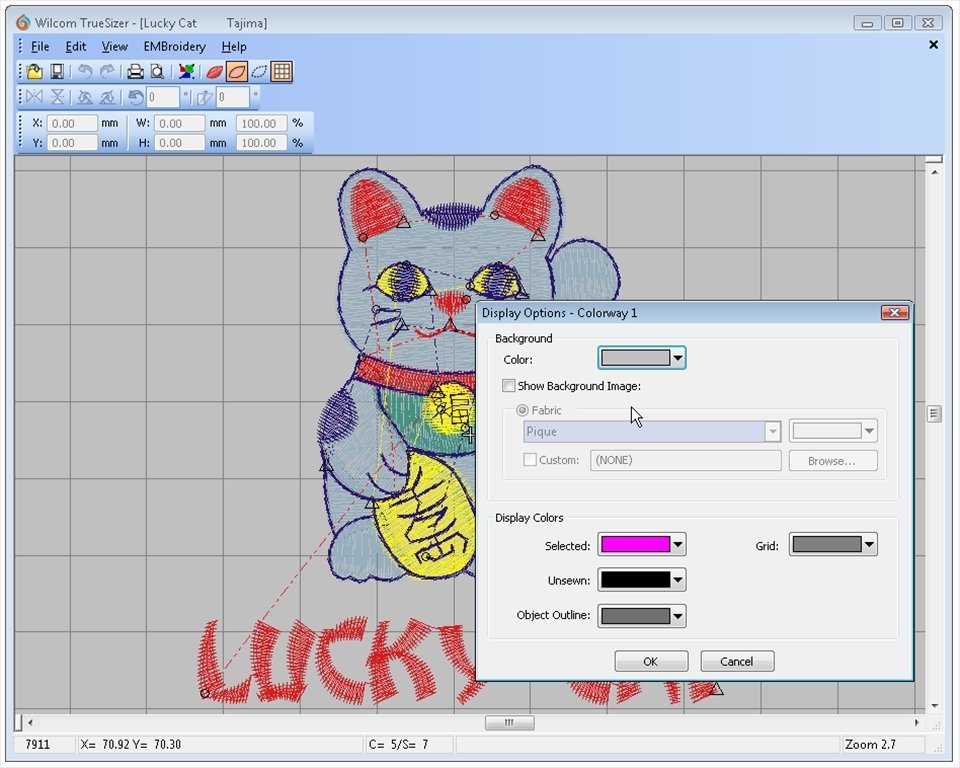Screen dimensions: 960x768
Task: Open the EMBroidery menu
Action: pos(174,47)
